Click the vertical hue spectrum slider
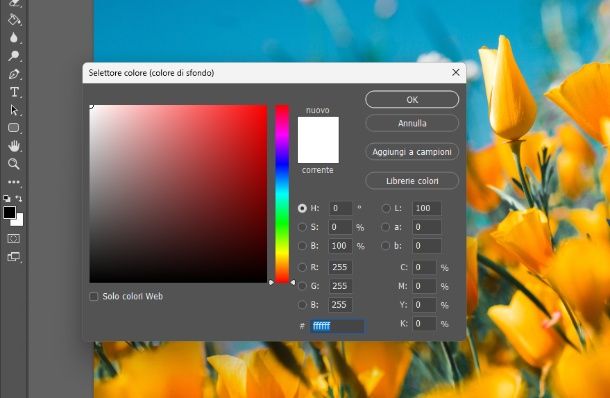Viewport: 610px width, 398px height. [282, 194]
